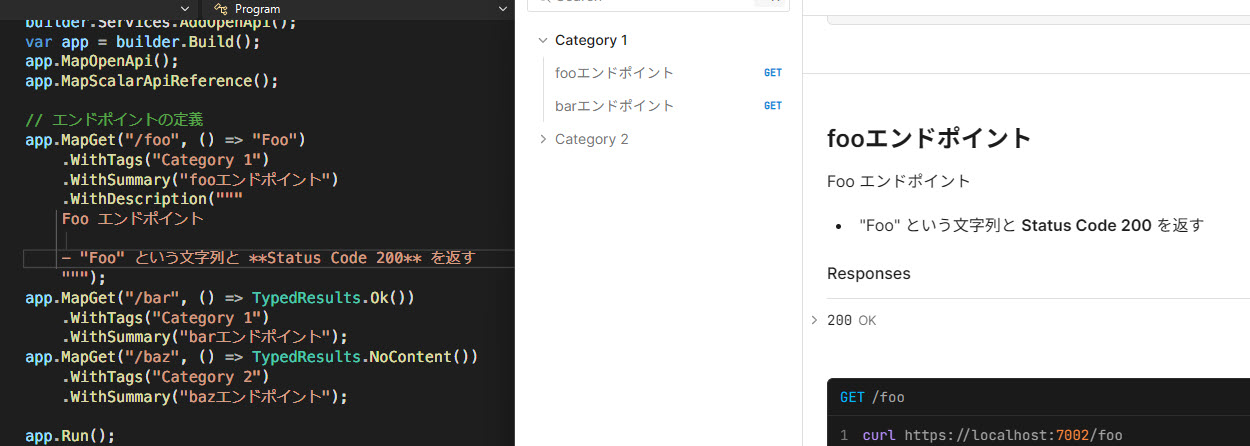Image resolution: width=1250 pixels, height=446 pixels.
Task: Select fooエンドポイント in the sidebar
Action: pyautogui.click(x=614, y=73)
